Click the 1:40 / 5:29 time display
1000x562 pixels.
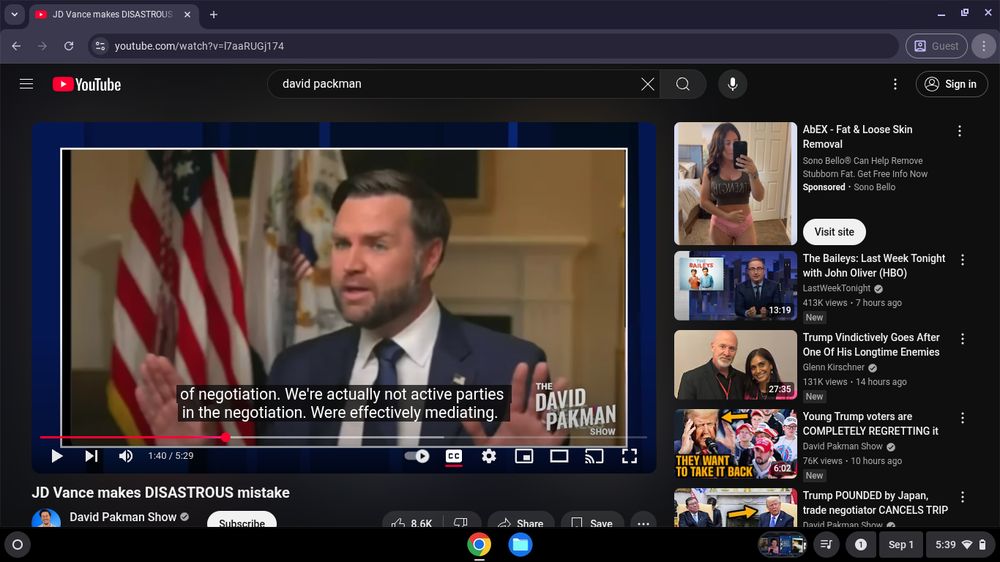[171, 456]
